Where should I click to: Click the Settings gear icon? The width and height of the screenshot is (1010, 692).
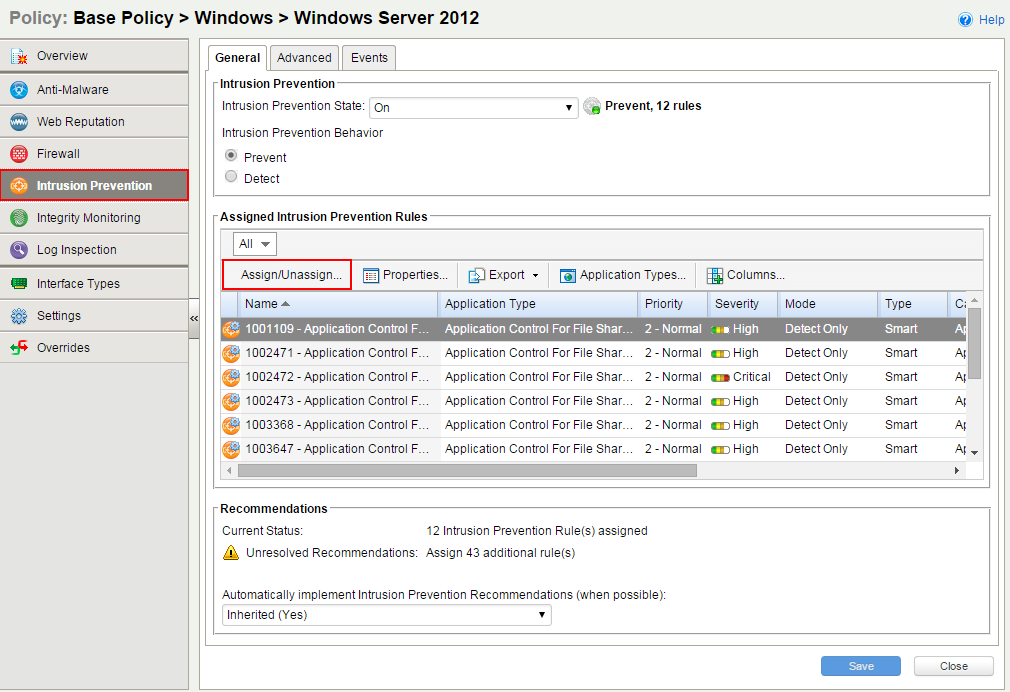click(x=19, y=316)
